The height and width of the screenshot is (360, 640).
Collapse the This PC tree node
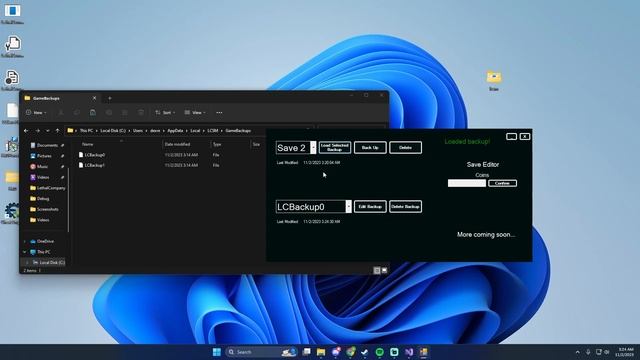[x=25, y=252]
